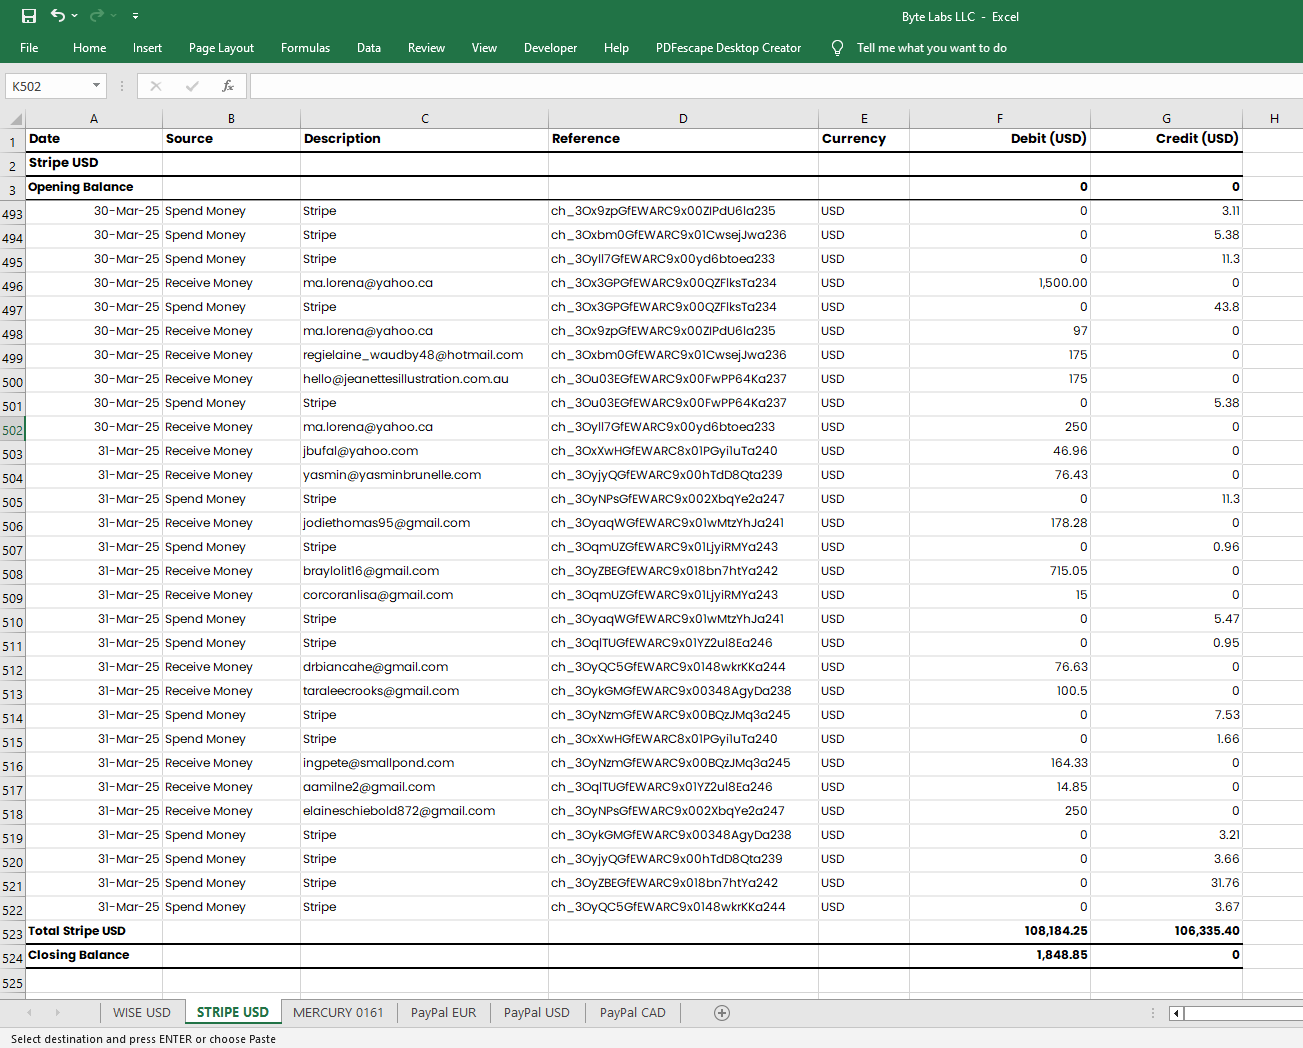1303x1048 pixels.
Task: Click the Enter checkmark formula icon
Action: pyautogui.click(x=192, y=86)
